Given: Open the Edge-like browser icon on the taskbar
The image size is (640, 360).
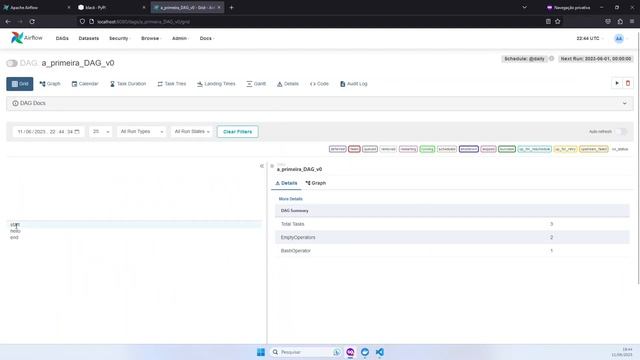Looking at the screenshot, I should (365, 352).
